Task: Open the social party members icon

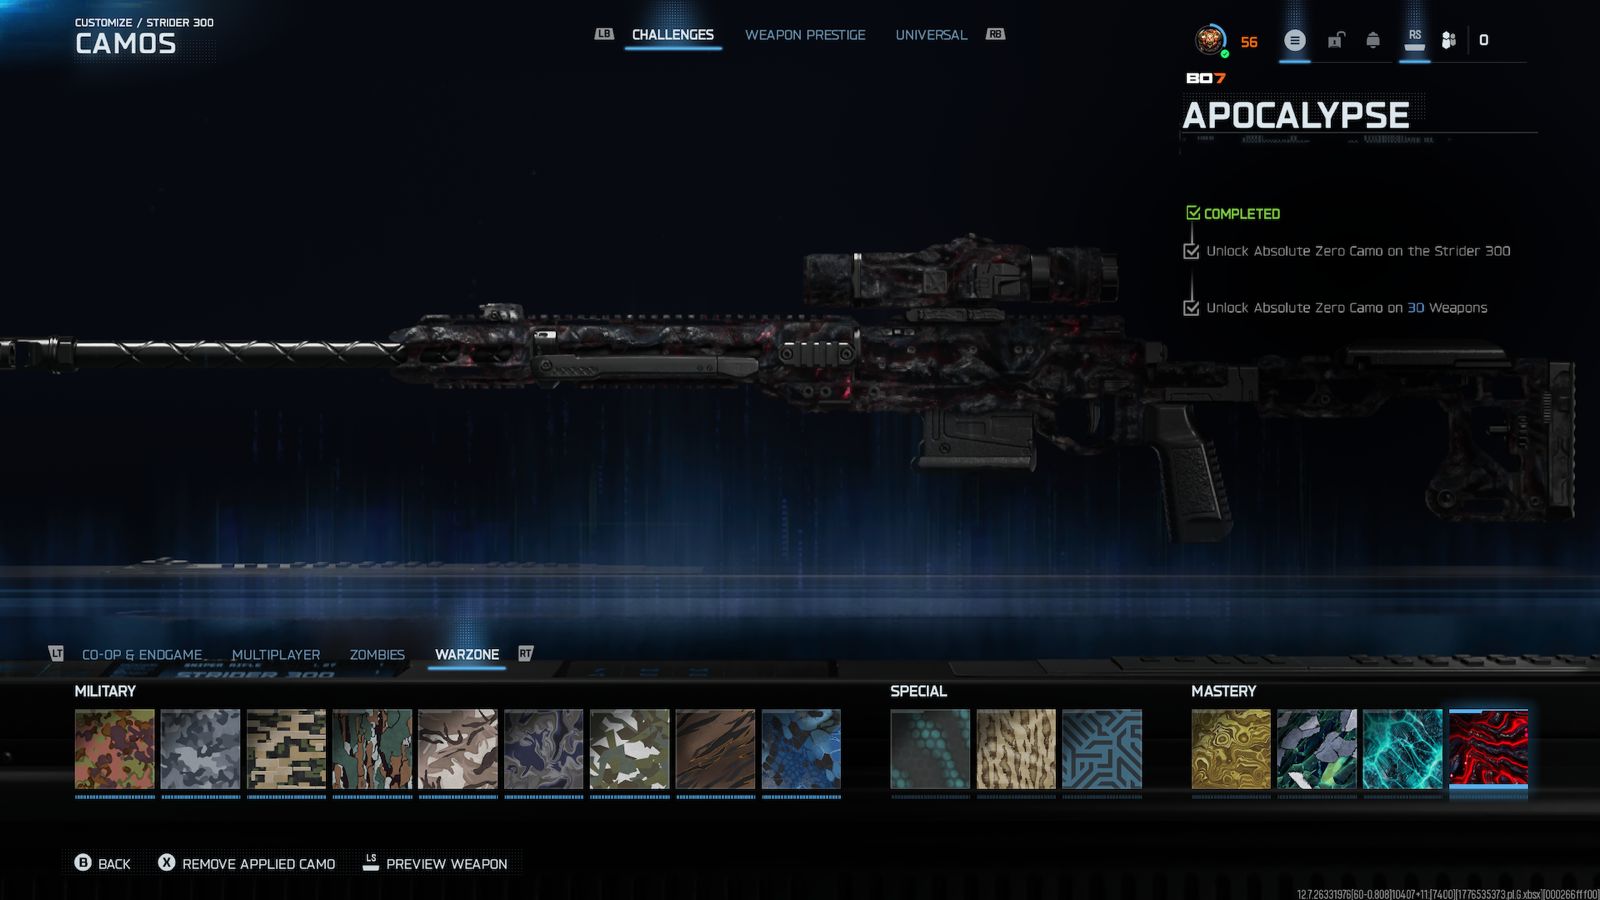Action: pos(1448,41)
